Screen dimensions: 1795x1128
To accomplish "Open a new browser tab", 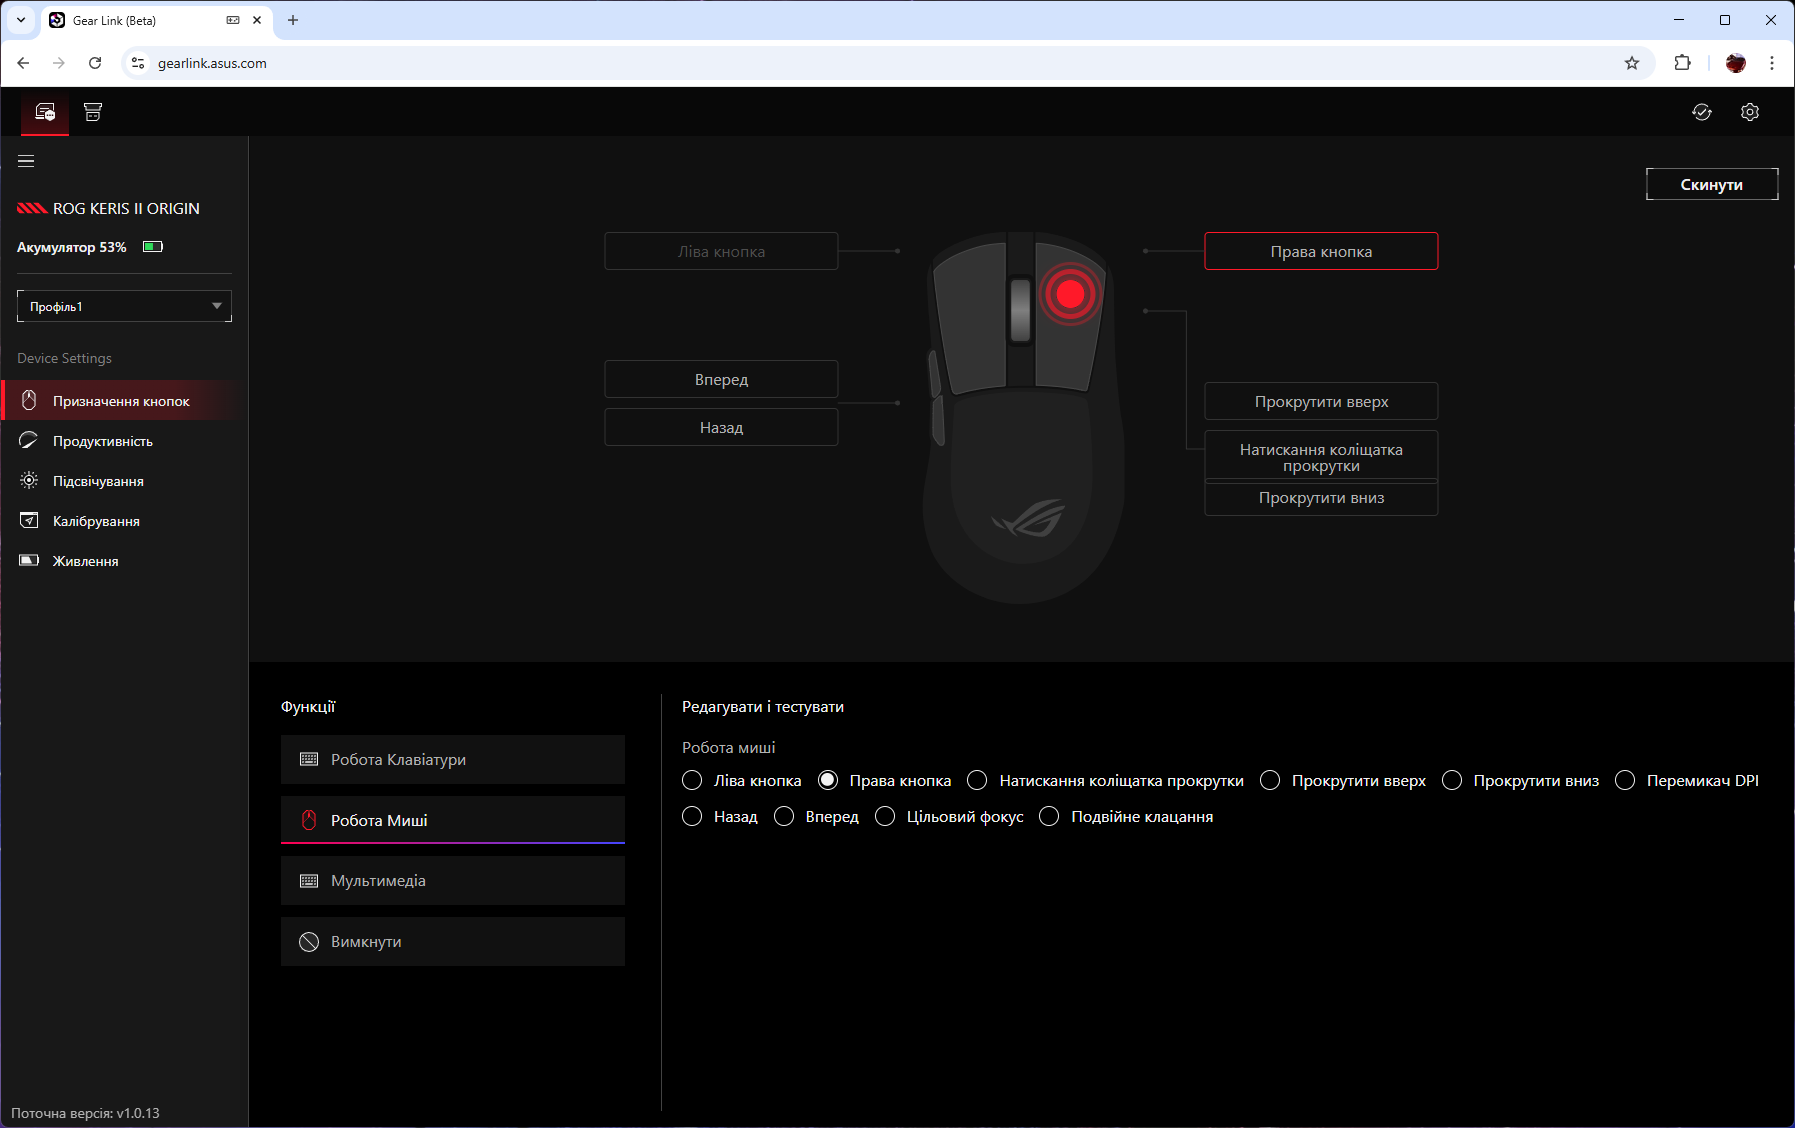I will tap(293, 20).
